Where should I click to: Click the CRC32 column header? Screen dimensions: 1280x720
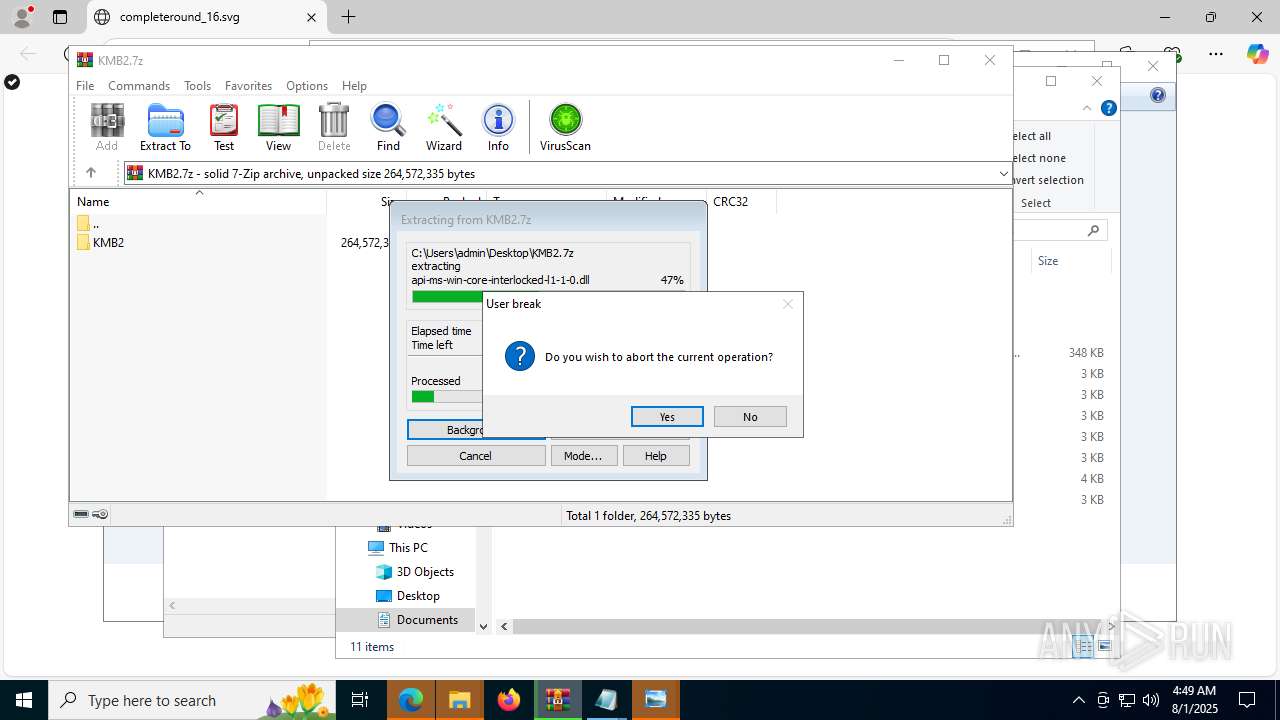tap(740, 201)
